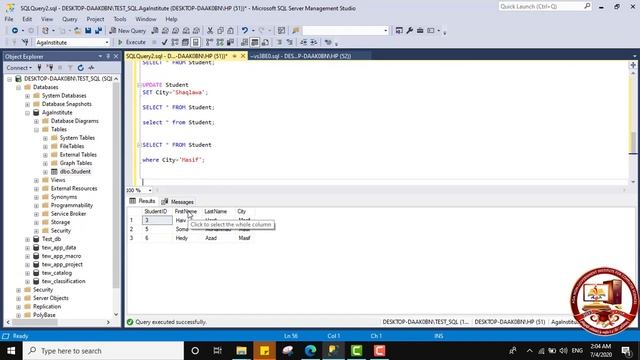Screen dimensions: 640x360
Task: Expand the Database Snapshots node
Action: (x=27, y=104)
